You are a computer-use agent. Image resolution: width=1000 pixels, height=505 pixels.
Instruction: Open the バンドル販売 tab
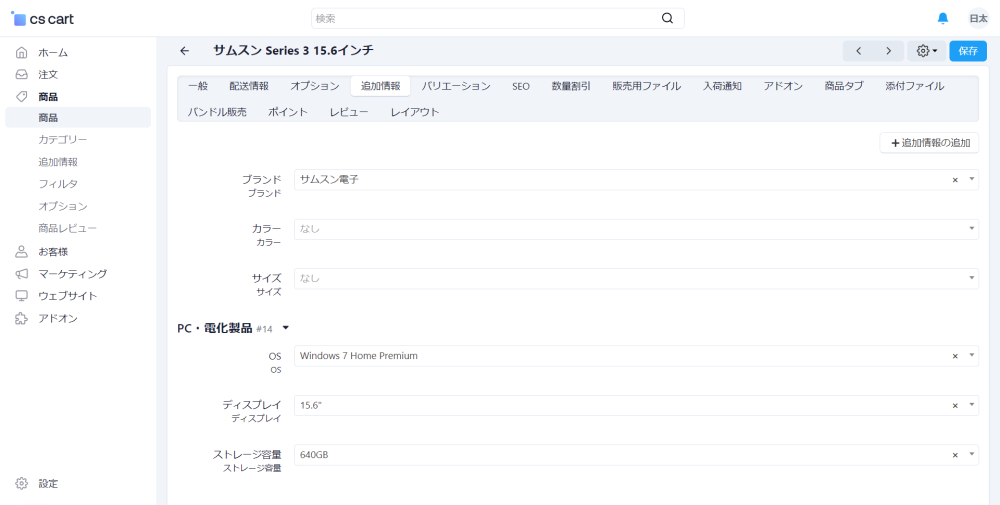[217, 112]
